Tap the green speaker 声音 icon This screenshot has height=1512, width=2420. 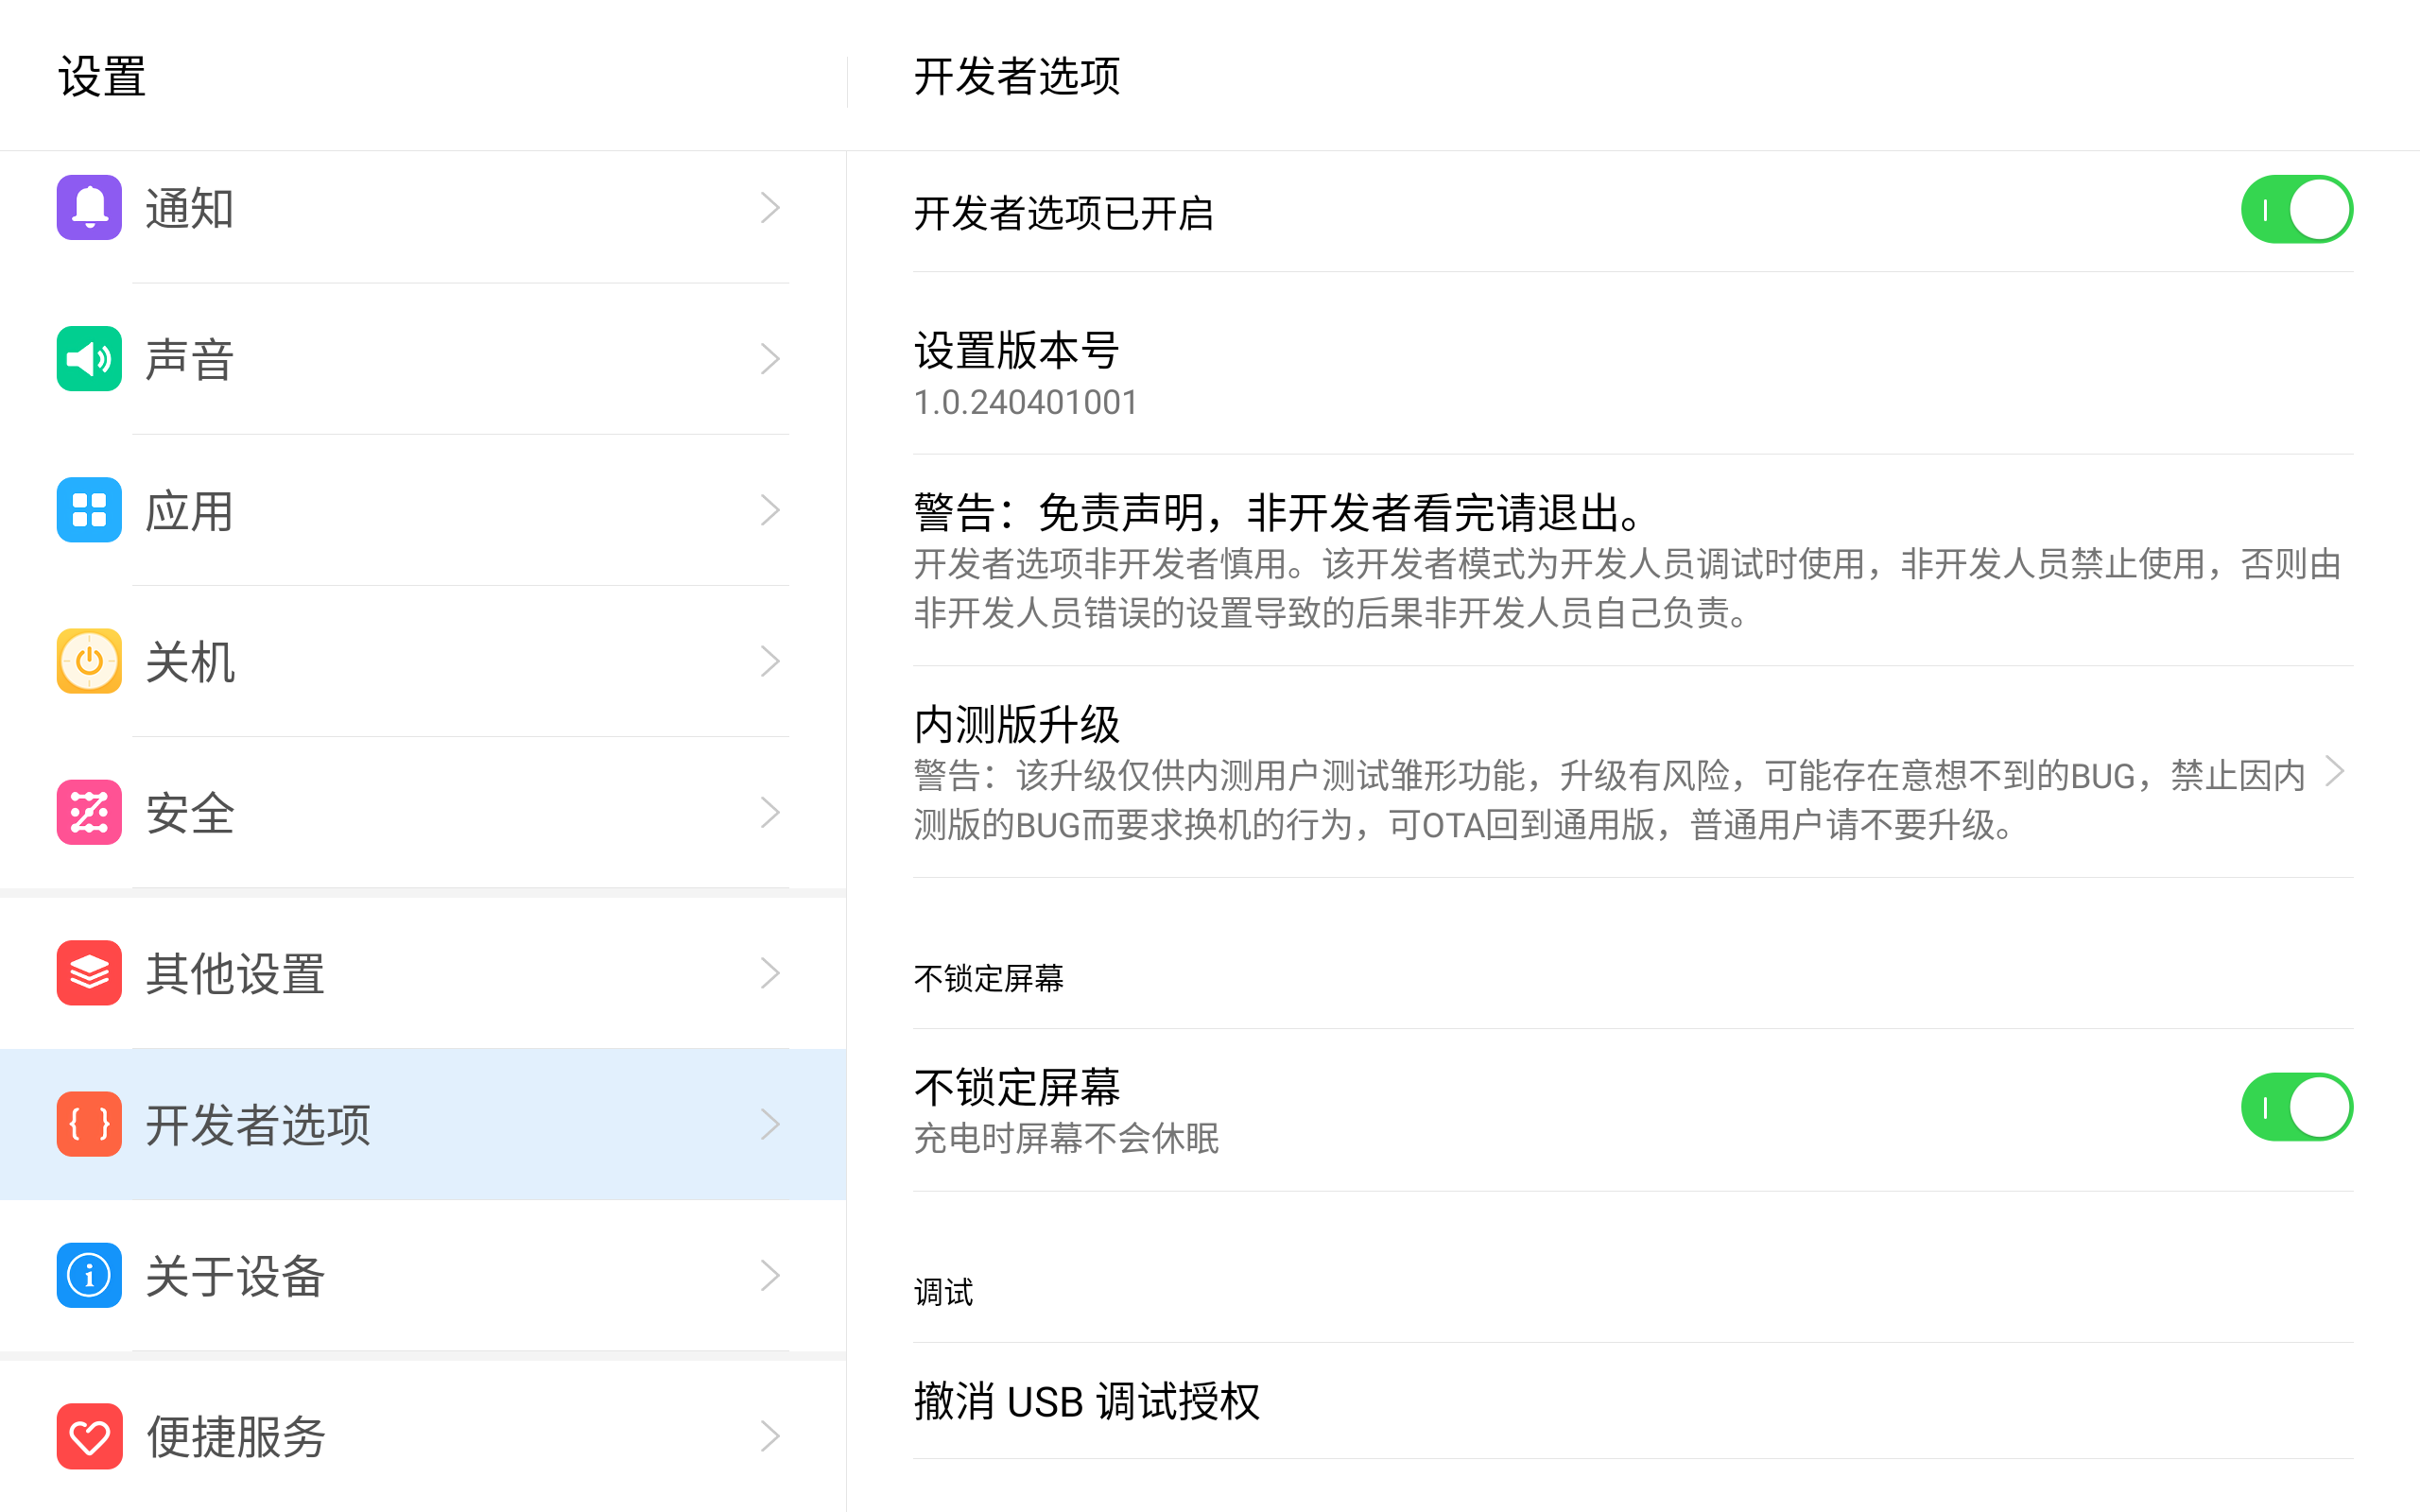click(x=89, y=359)
